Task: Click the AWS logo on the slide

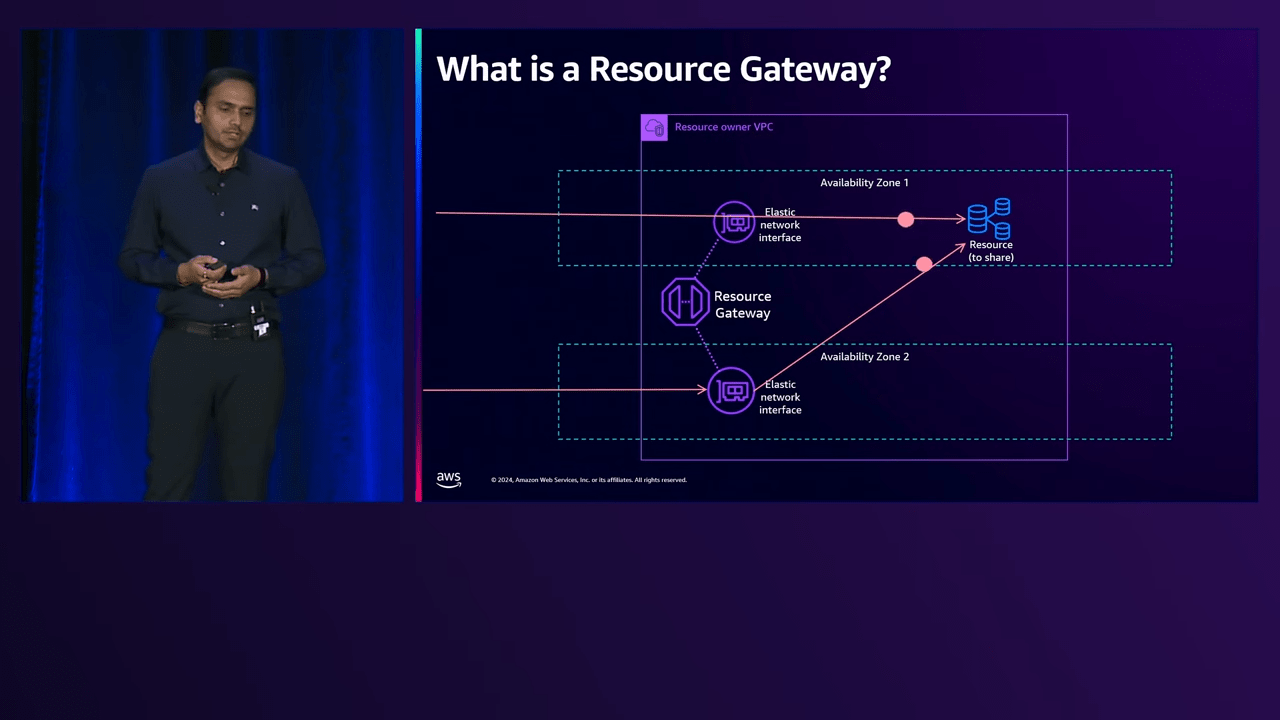Action: [449, 479]
